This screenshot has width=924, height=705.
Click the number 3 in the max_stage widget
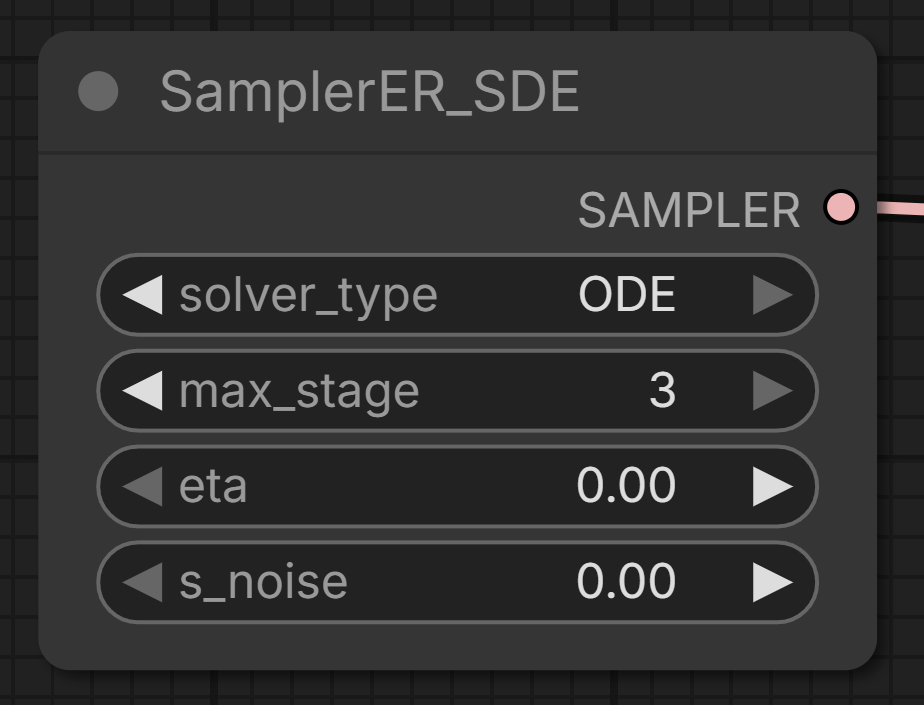662,390
